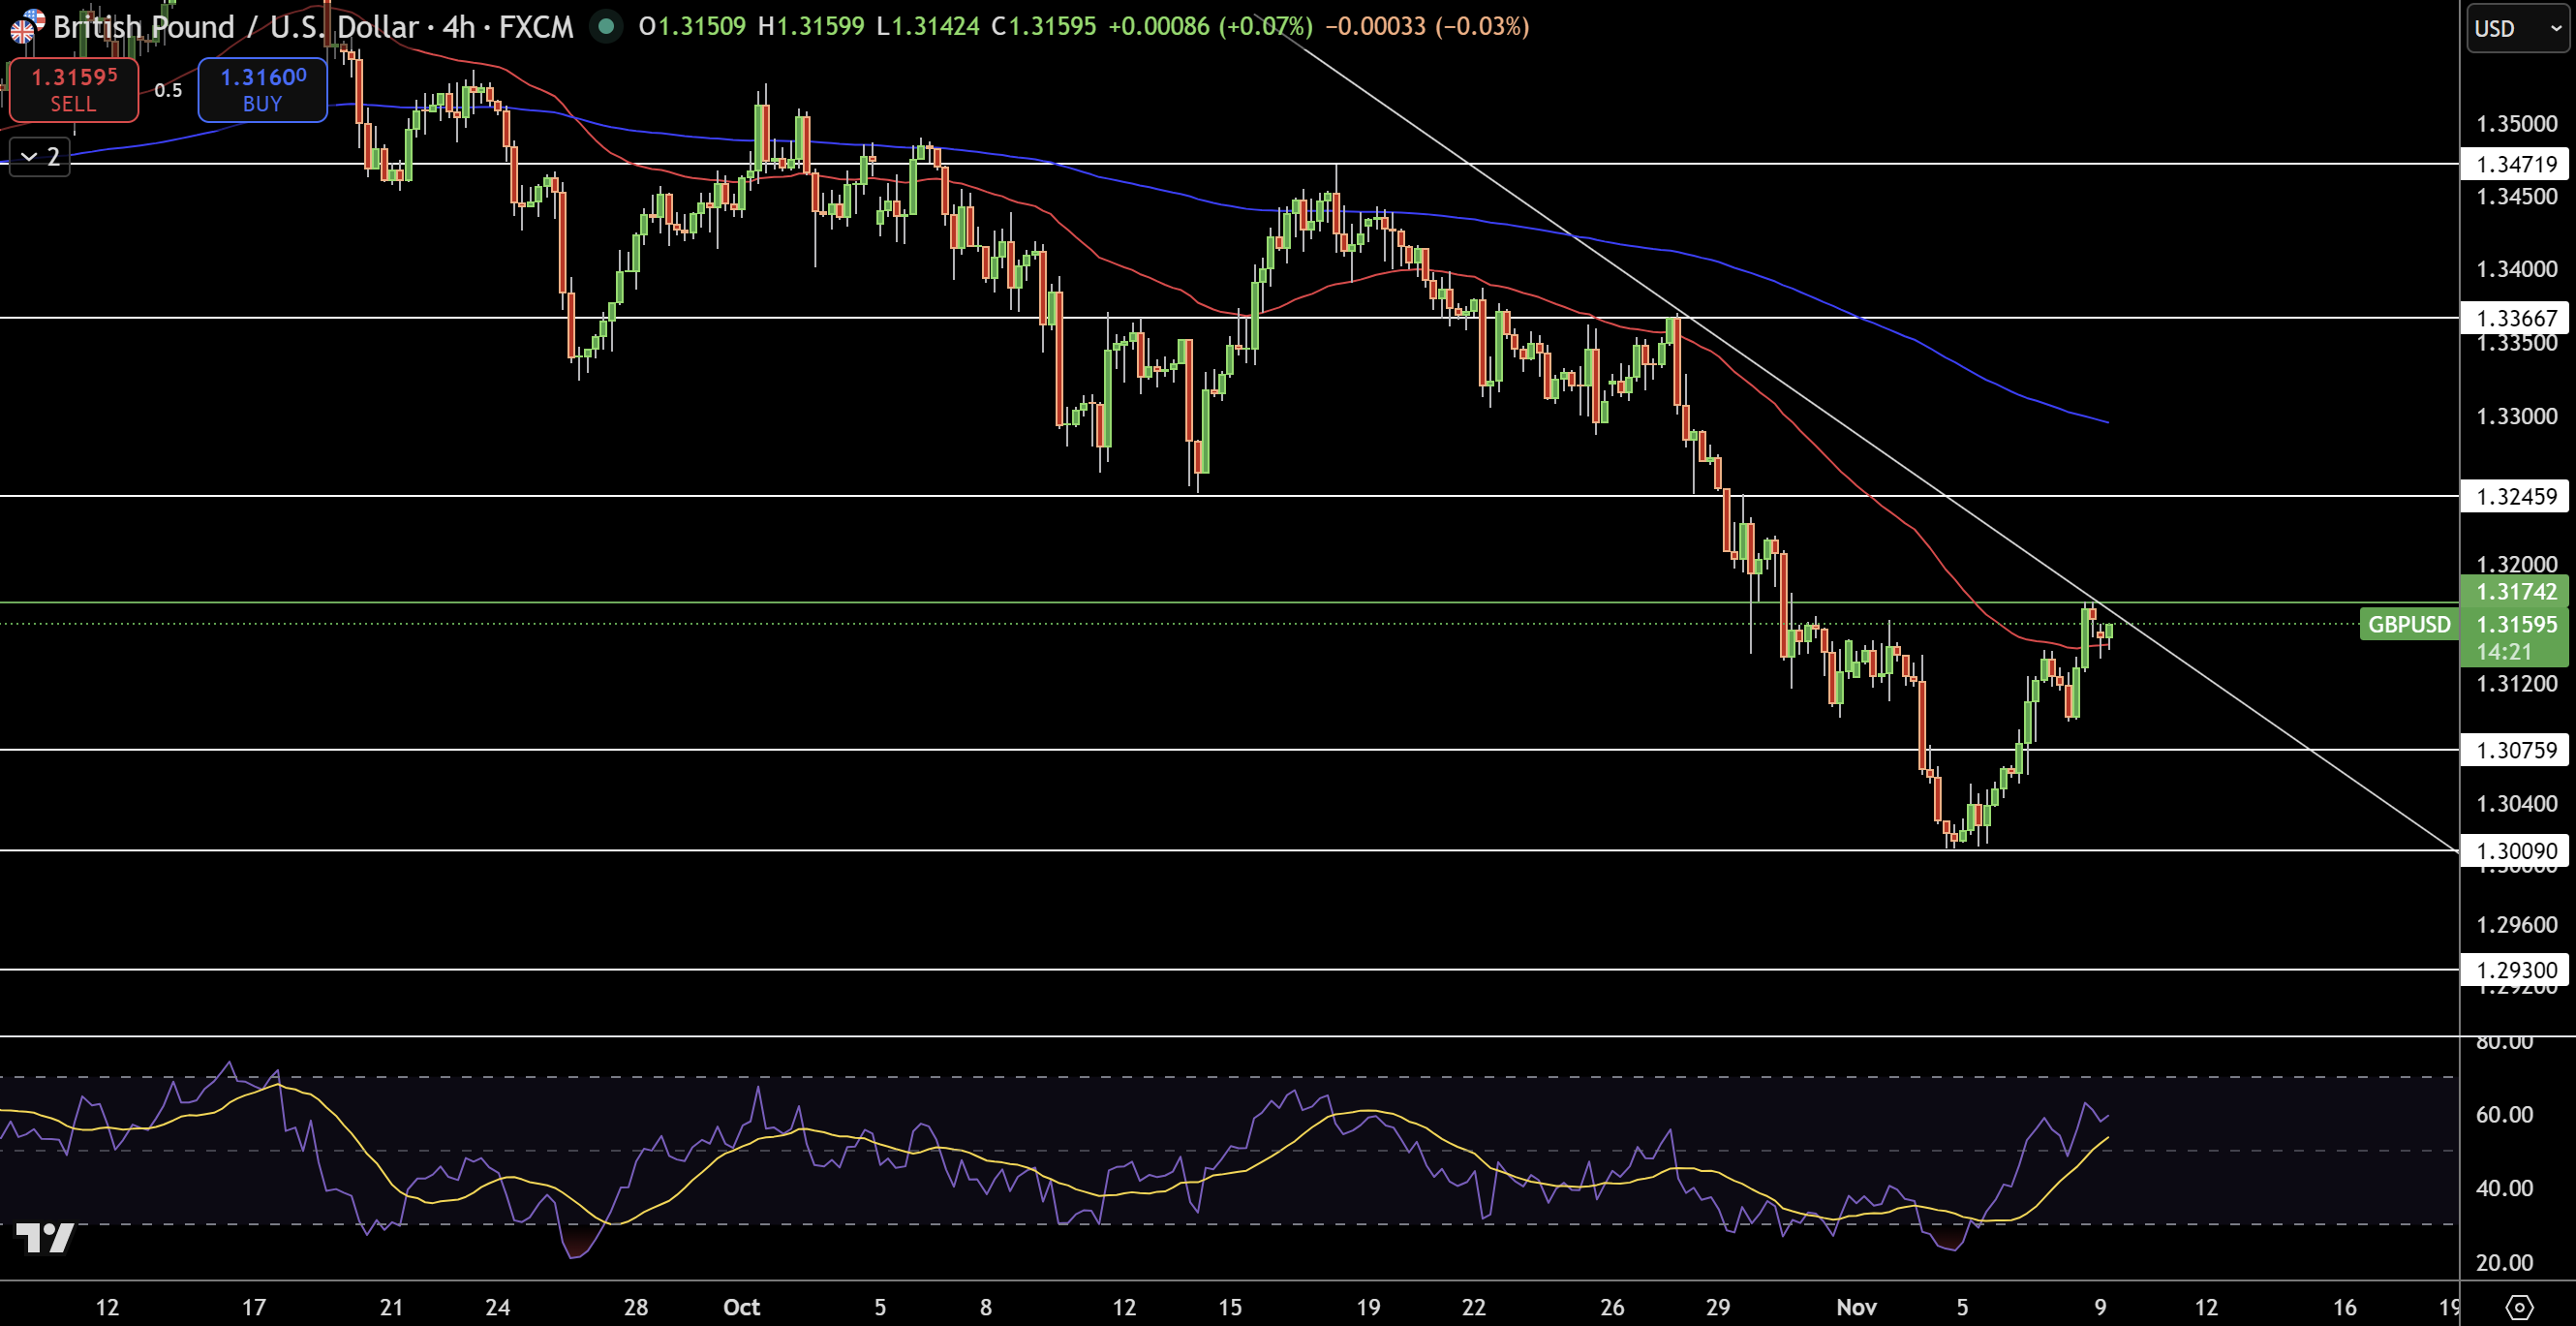Select the 1.29300 horizontal line price label
The height and width of the screenshot is (1326, 2576).
(x=2515, y=970)
